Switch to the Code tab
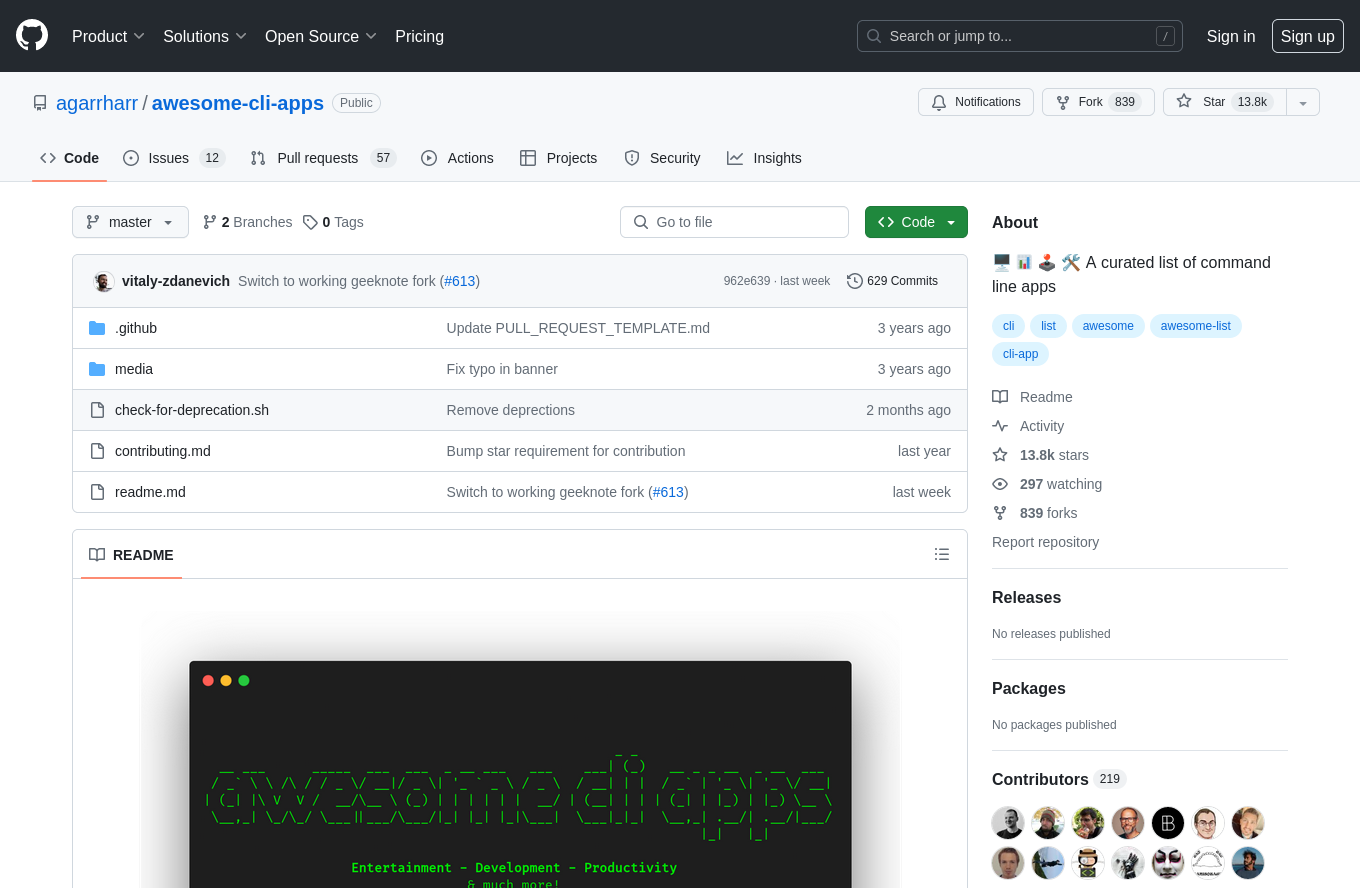The width and height of the screenshot is (1360, 888). pos(69,158)
